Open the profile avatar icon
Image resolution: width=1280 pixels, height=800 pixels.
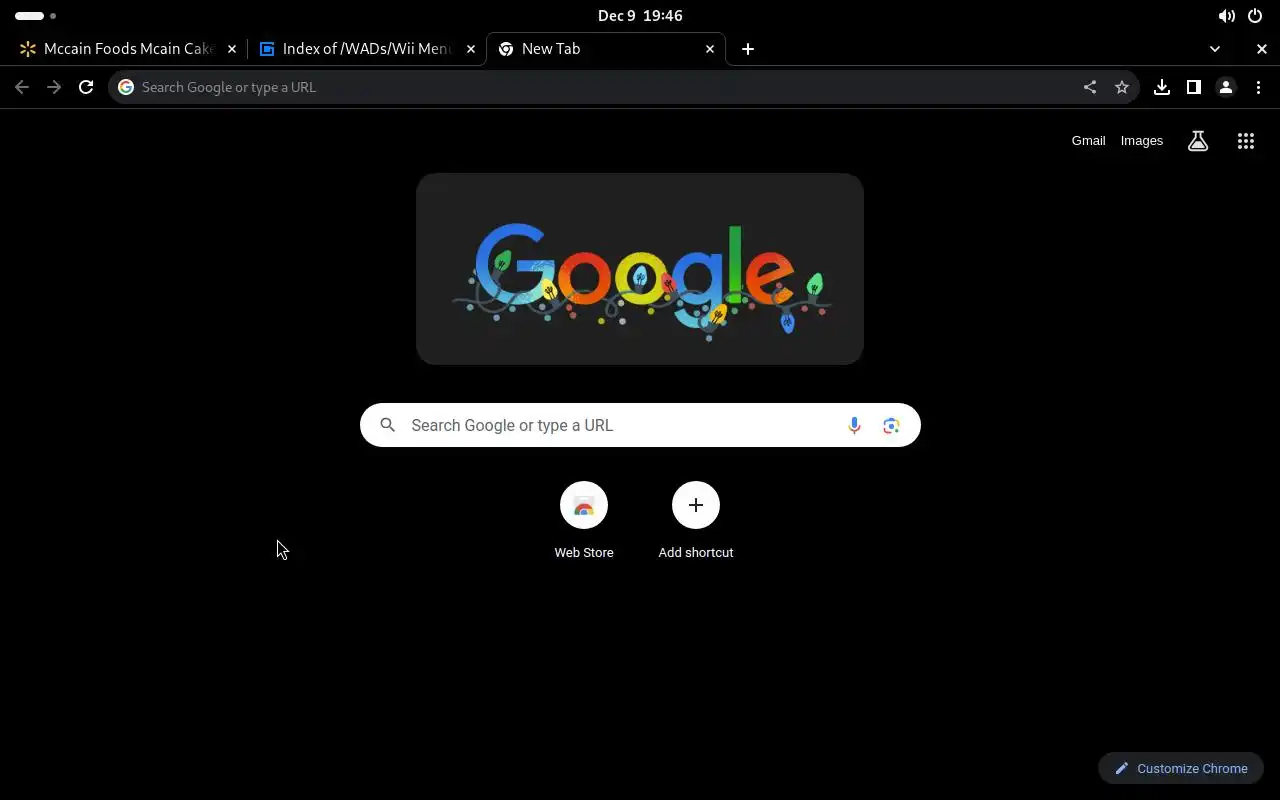point(1226,87)
